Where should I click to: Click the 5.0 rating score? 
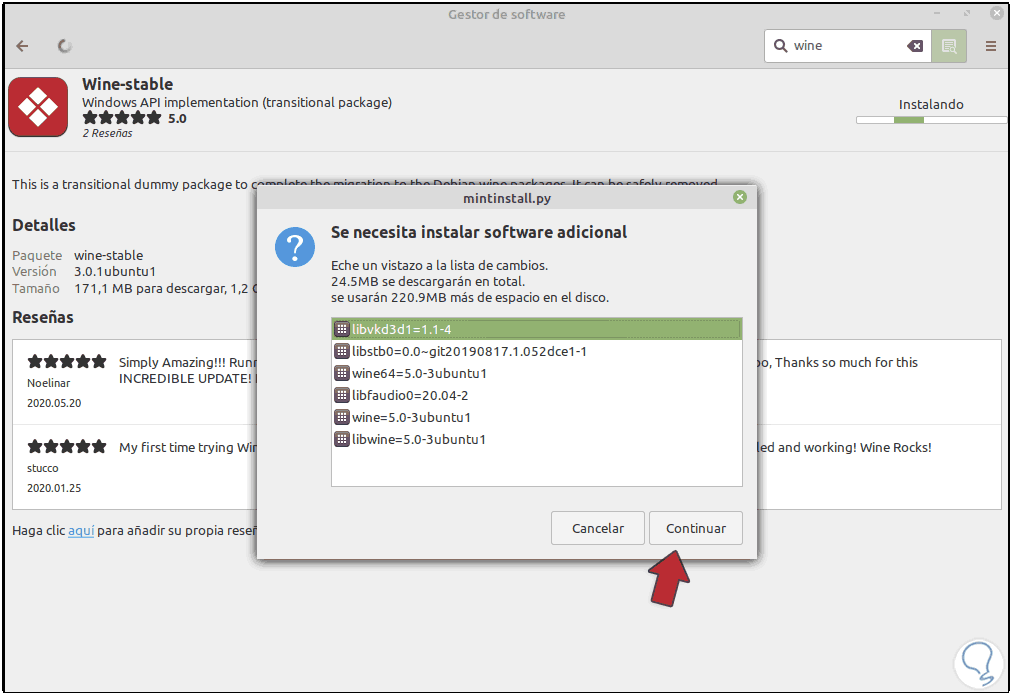point(177,119)
